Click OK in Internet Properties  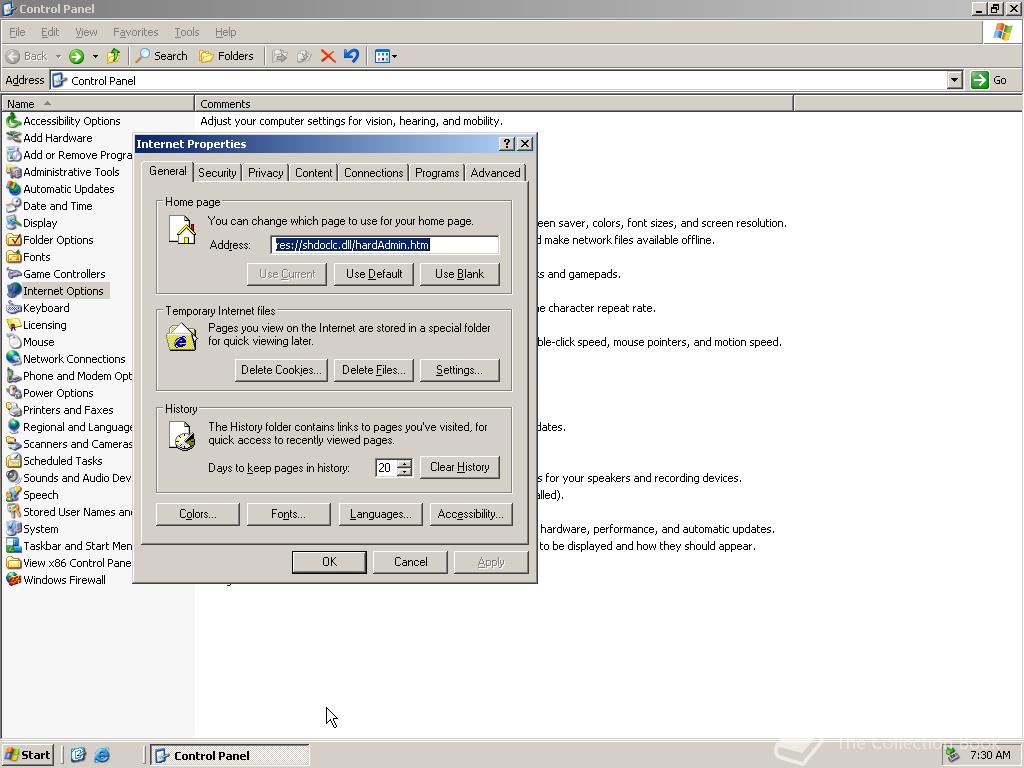pos(329,562)
